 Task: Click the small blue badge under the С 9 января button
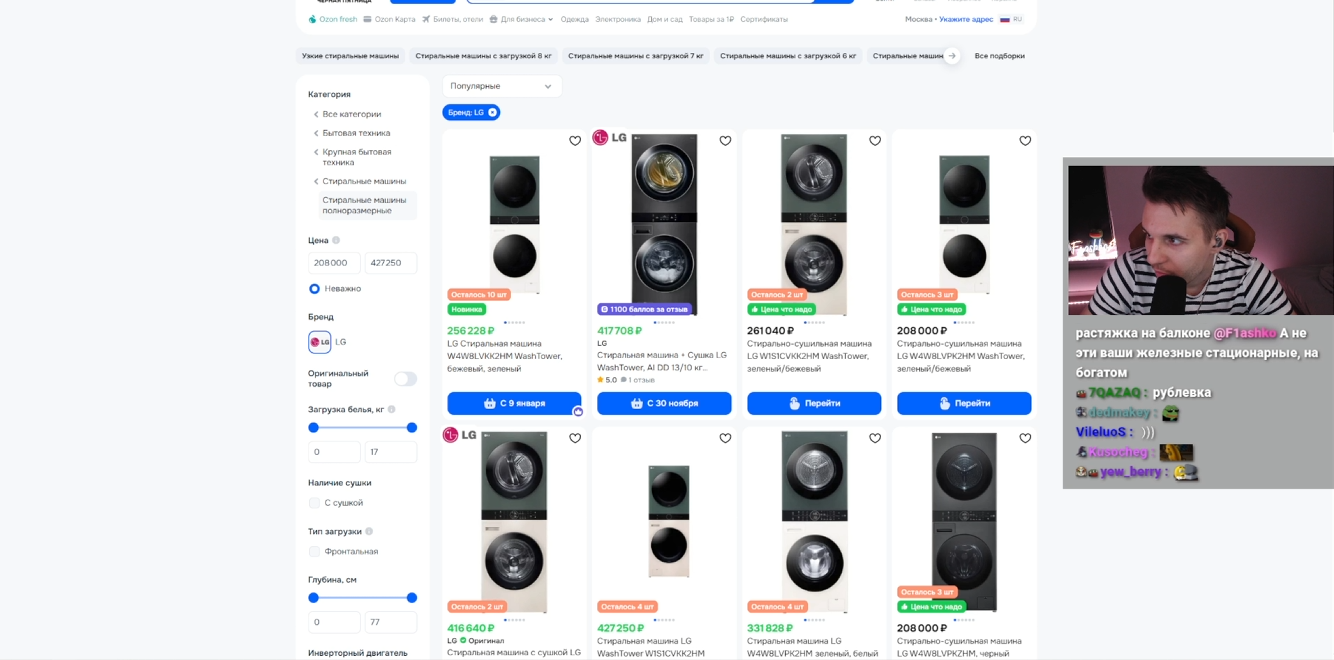[578, 411]
